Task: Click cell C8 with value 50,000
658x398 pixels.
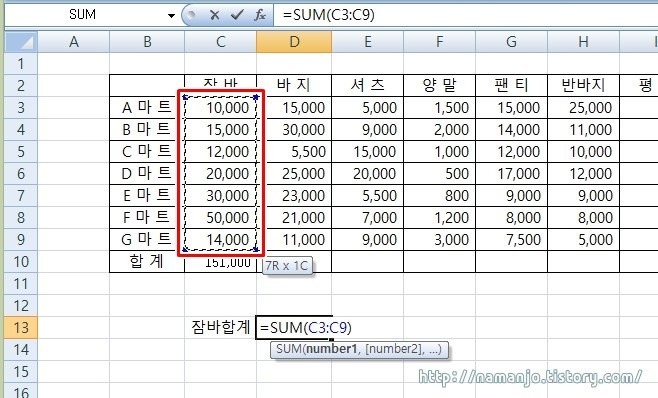Action: coord(221,217)
